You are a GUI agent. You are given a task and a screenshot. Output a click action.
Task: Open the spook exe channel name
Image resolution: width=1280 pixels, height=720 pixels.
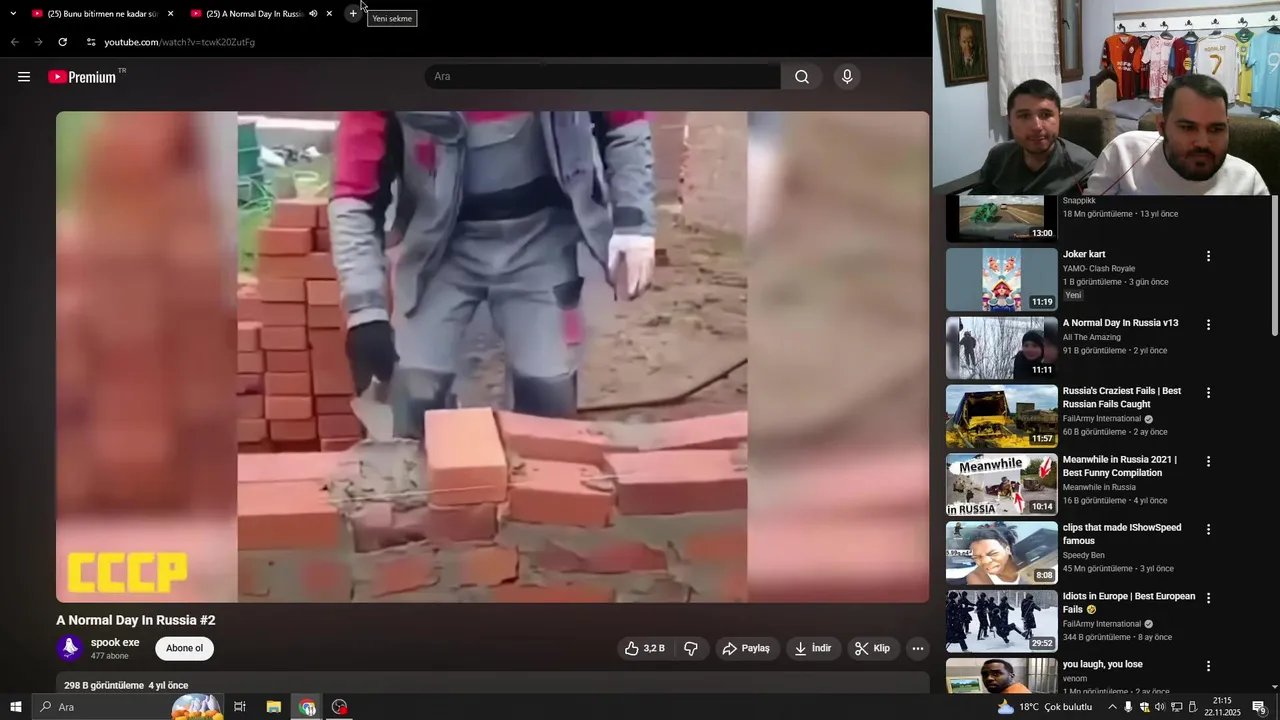coord(115,643)
